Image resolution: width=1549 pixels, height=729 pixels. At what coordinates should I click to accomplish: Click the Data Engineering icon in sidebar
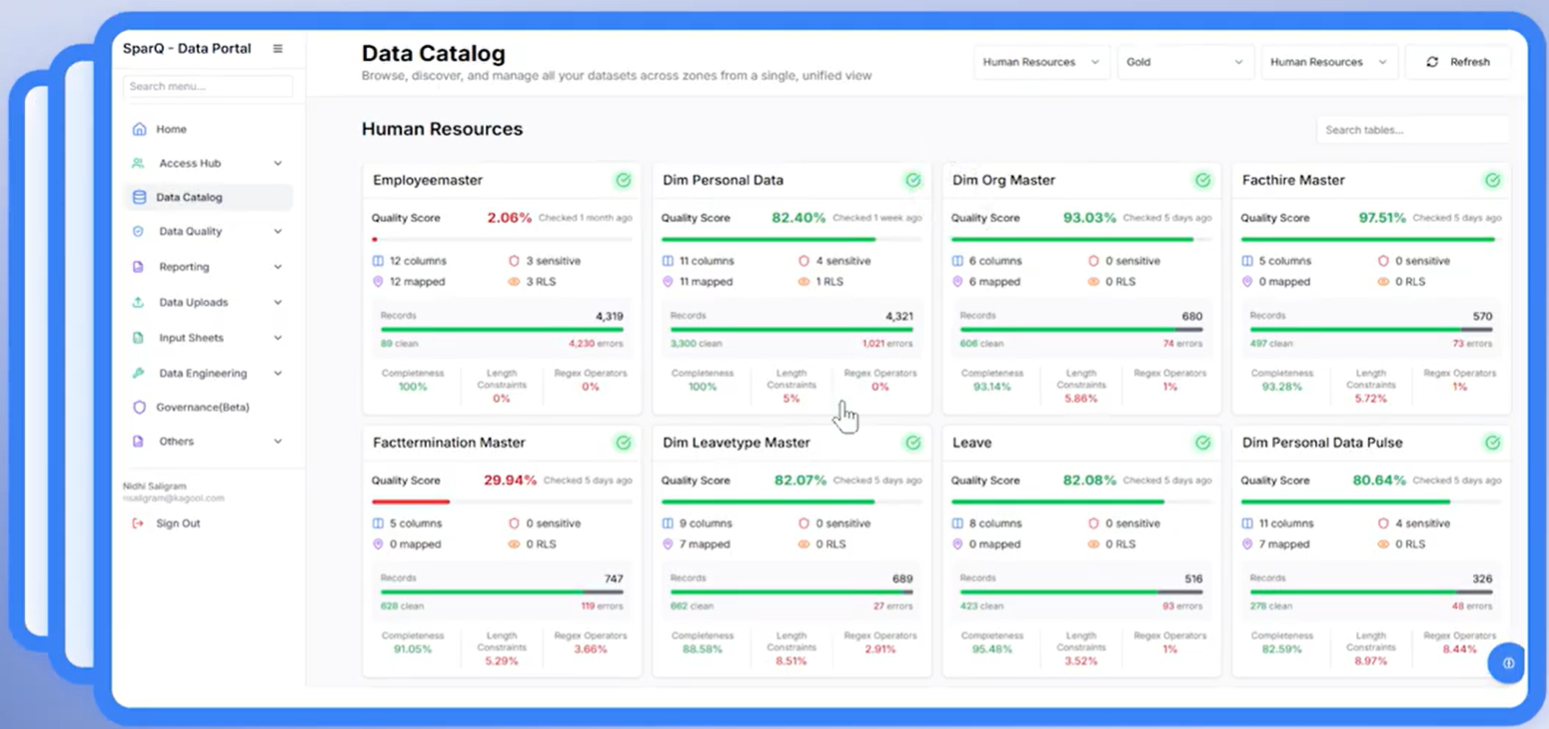pos(138,373)
